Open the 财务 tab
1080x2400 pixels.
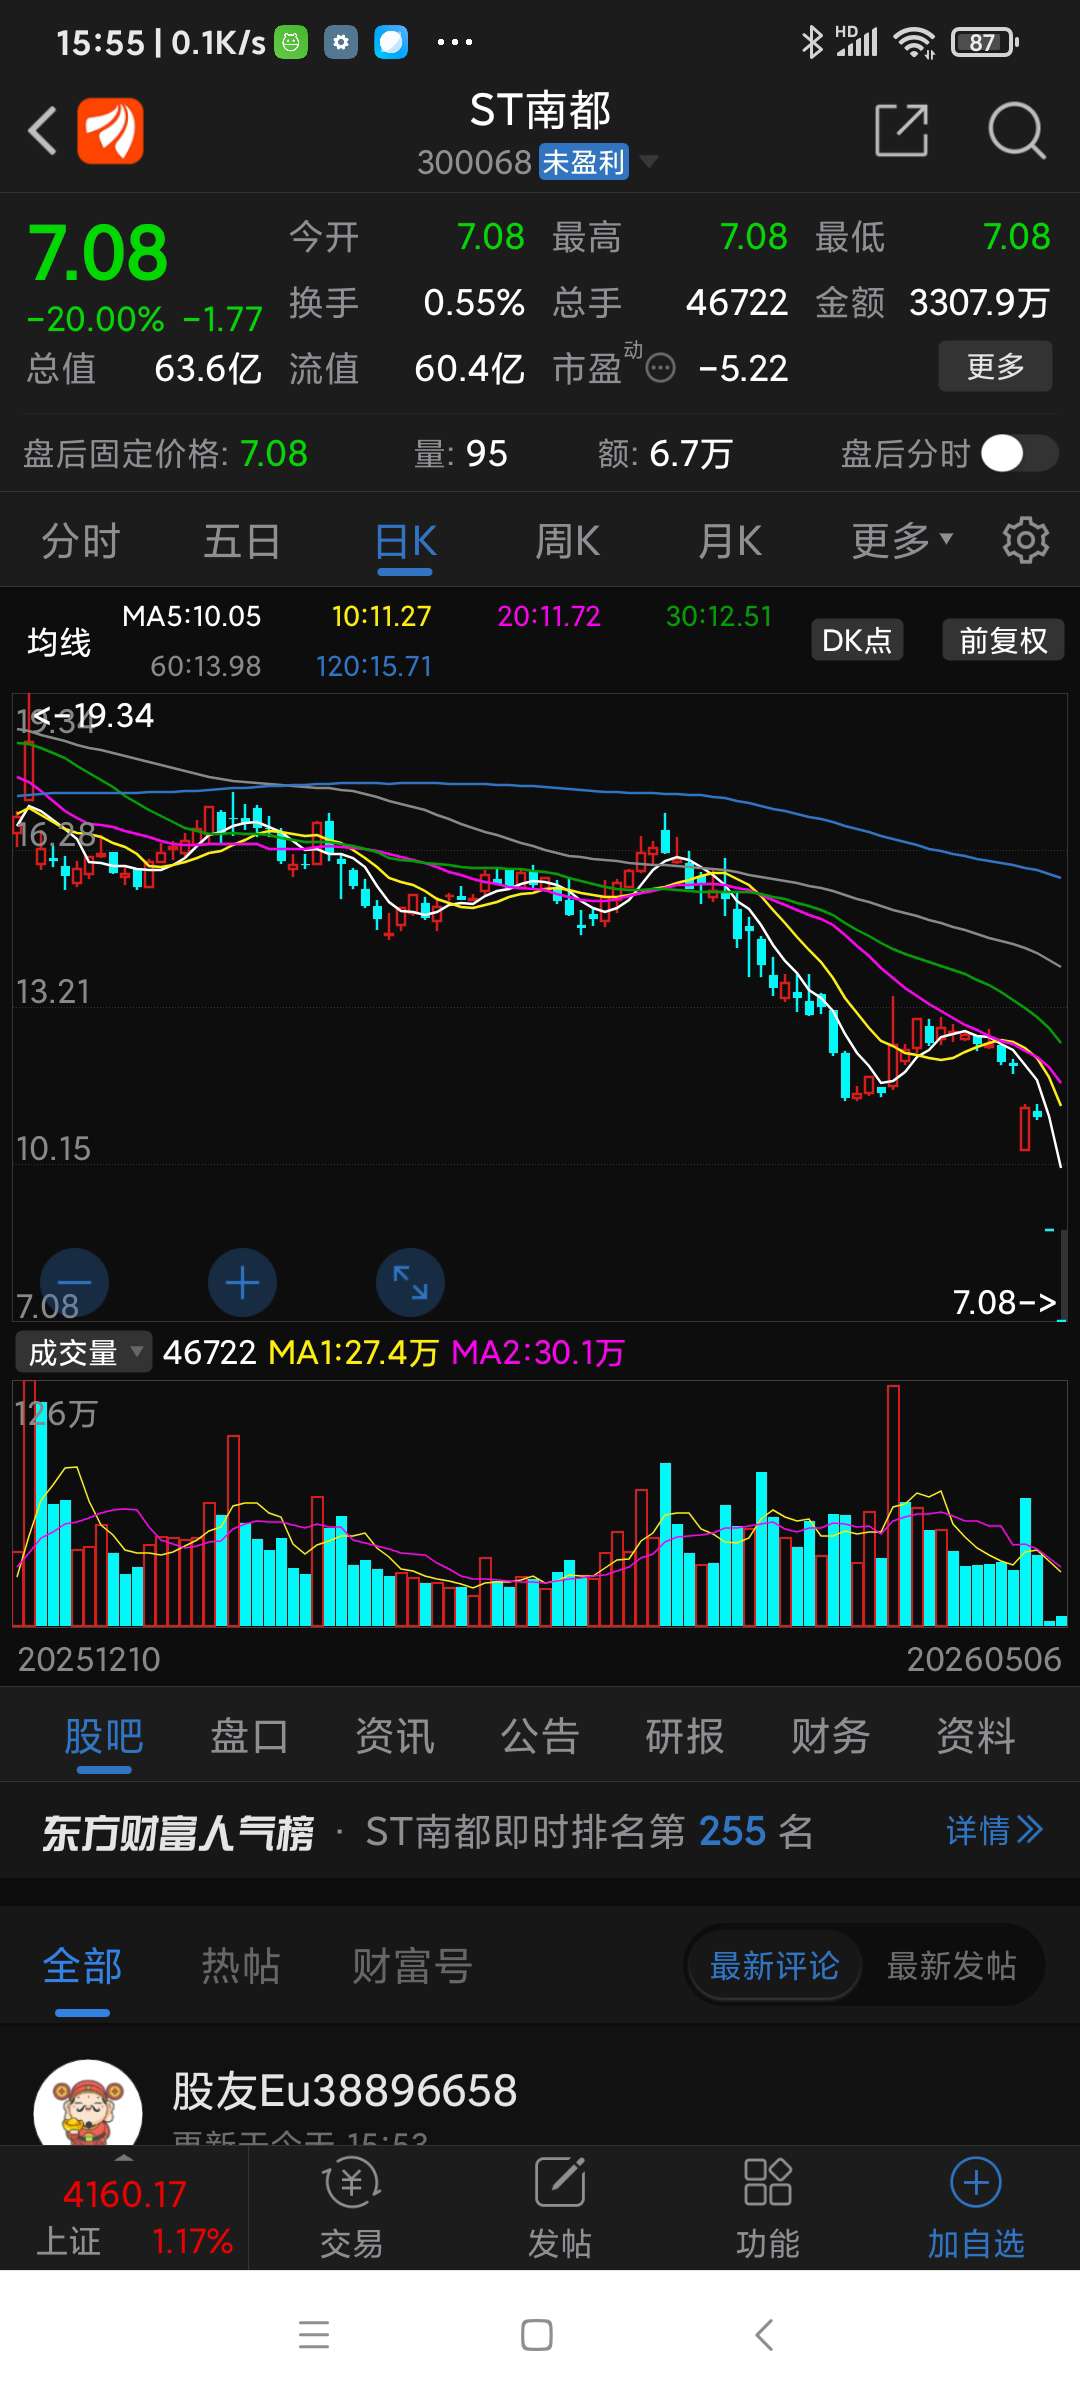point(830,1736)
